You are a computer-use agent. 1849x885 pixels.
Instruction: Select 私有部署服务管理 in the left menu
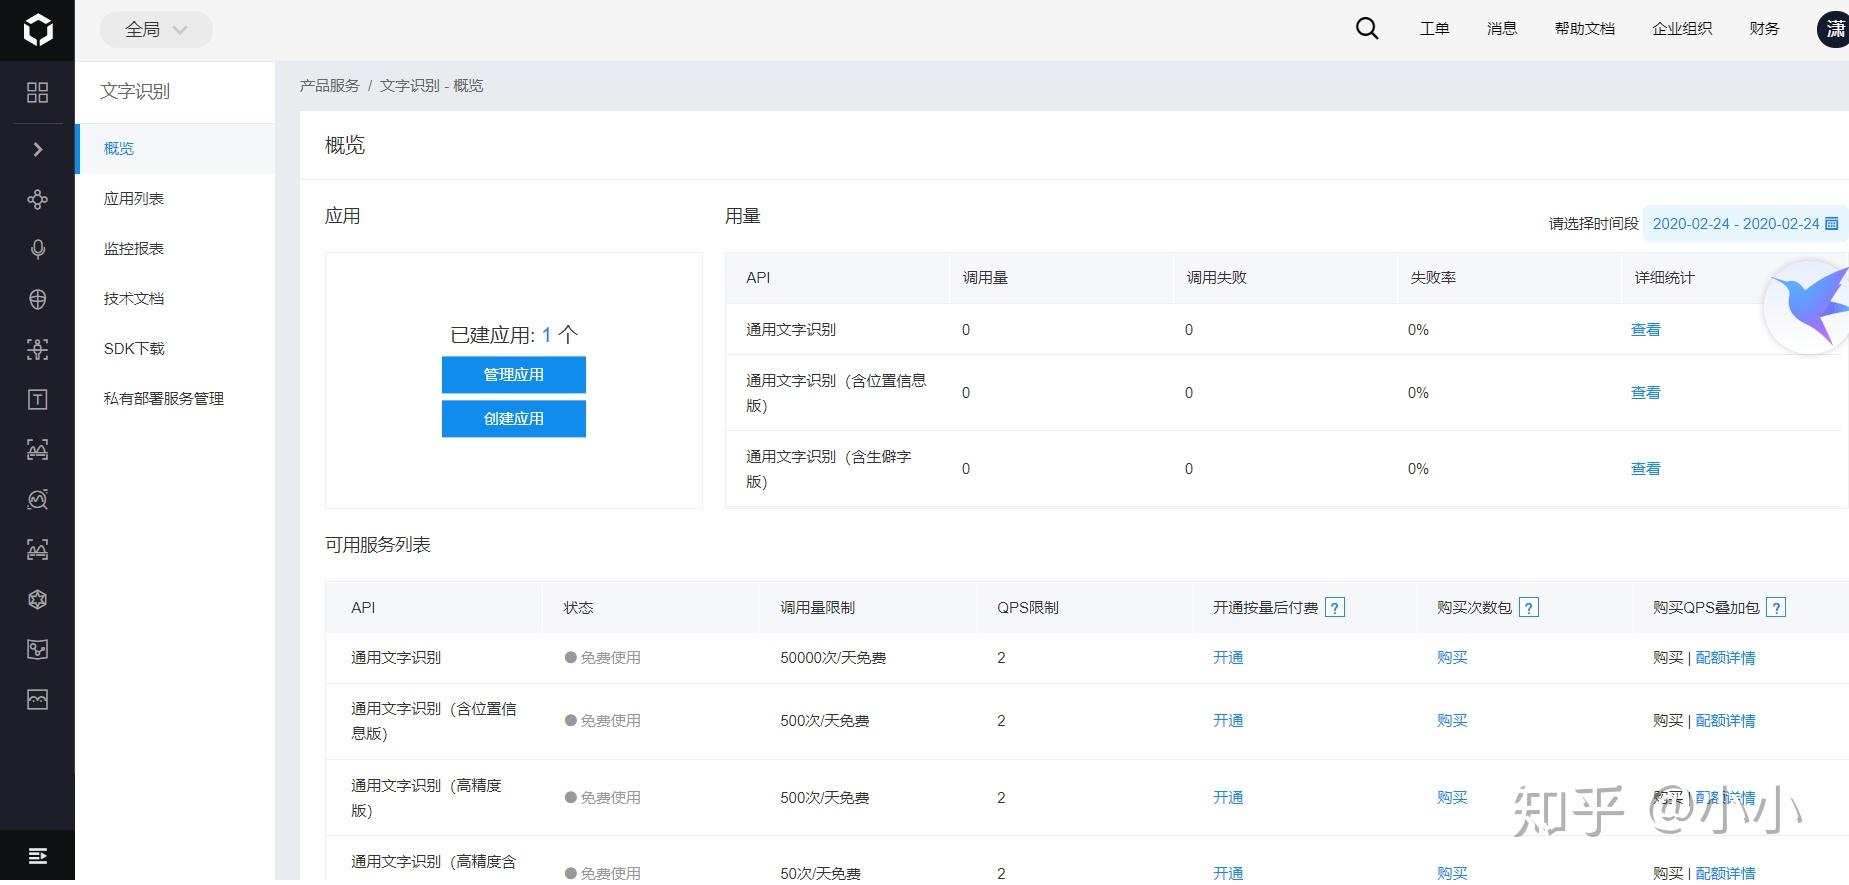tap(175, 399)
